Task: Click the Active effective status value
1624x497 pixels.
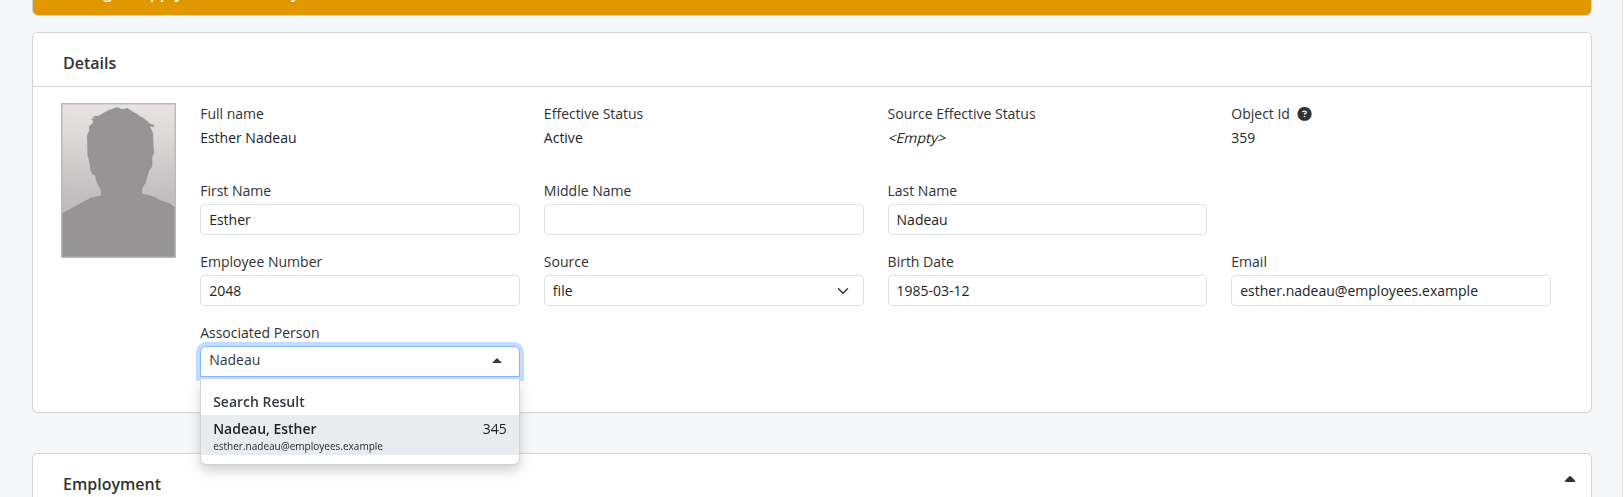Action: 563,138
